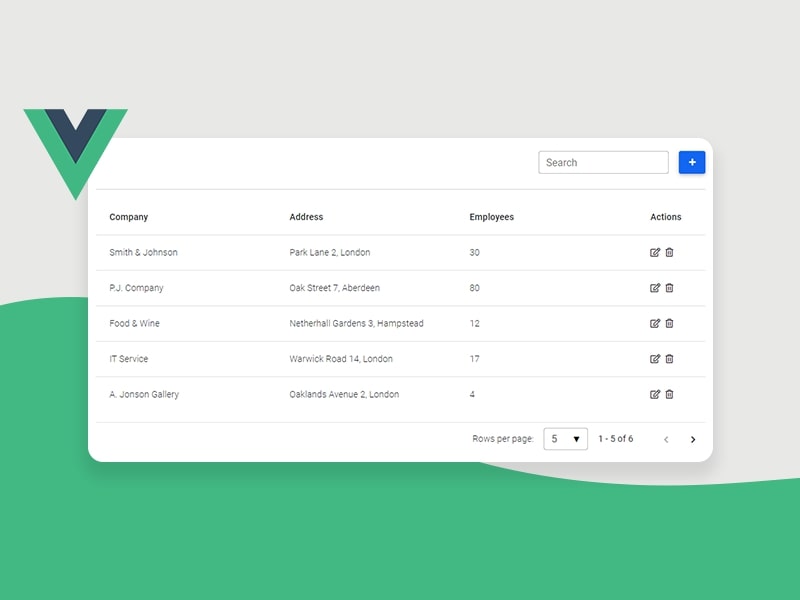Screen dimensions: 800x600
Task: Sort by the Company column header
Action: pos(129,217)
